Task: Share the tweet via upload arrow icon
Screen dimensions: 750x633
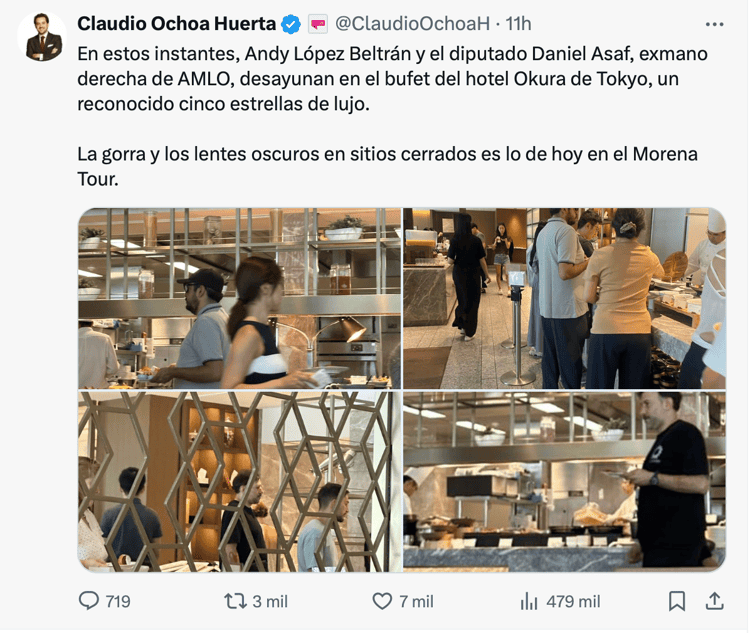Action: tap(714, 601)
